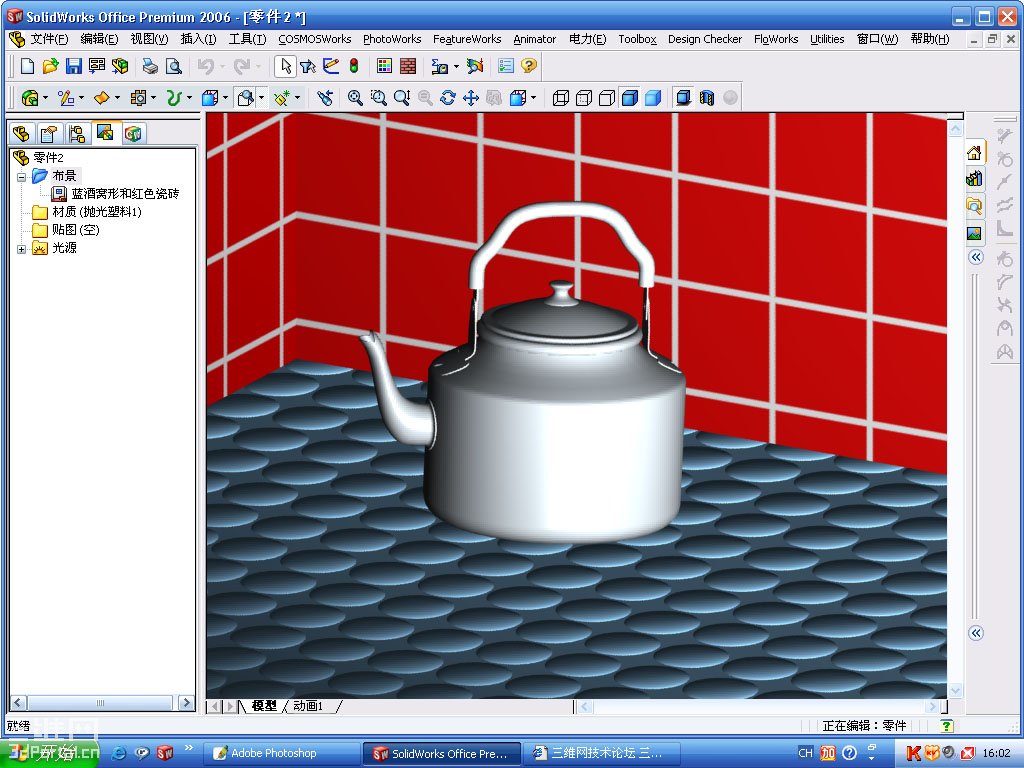Open the picture icon in the task pane

tap(974, 233)
